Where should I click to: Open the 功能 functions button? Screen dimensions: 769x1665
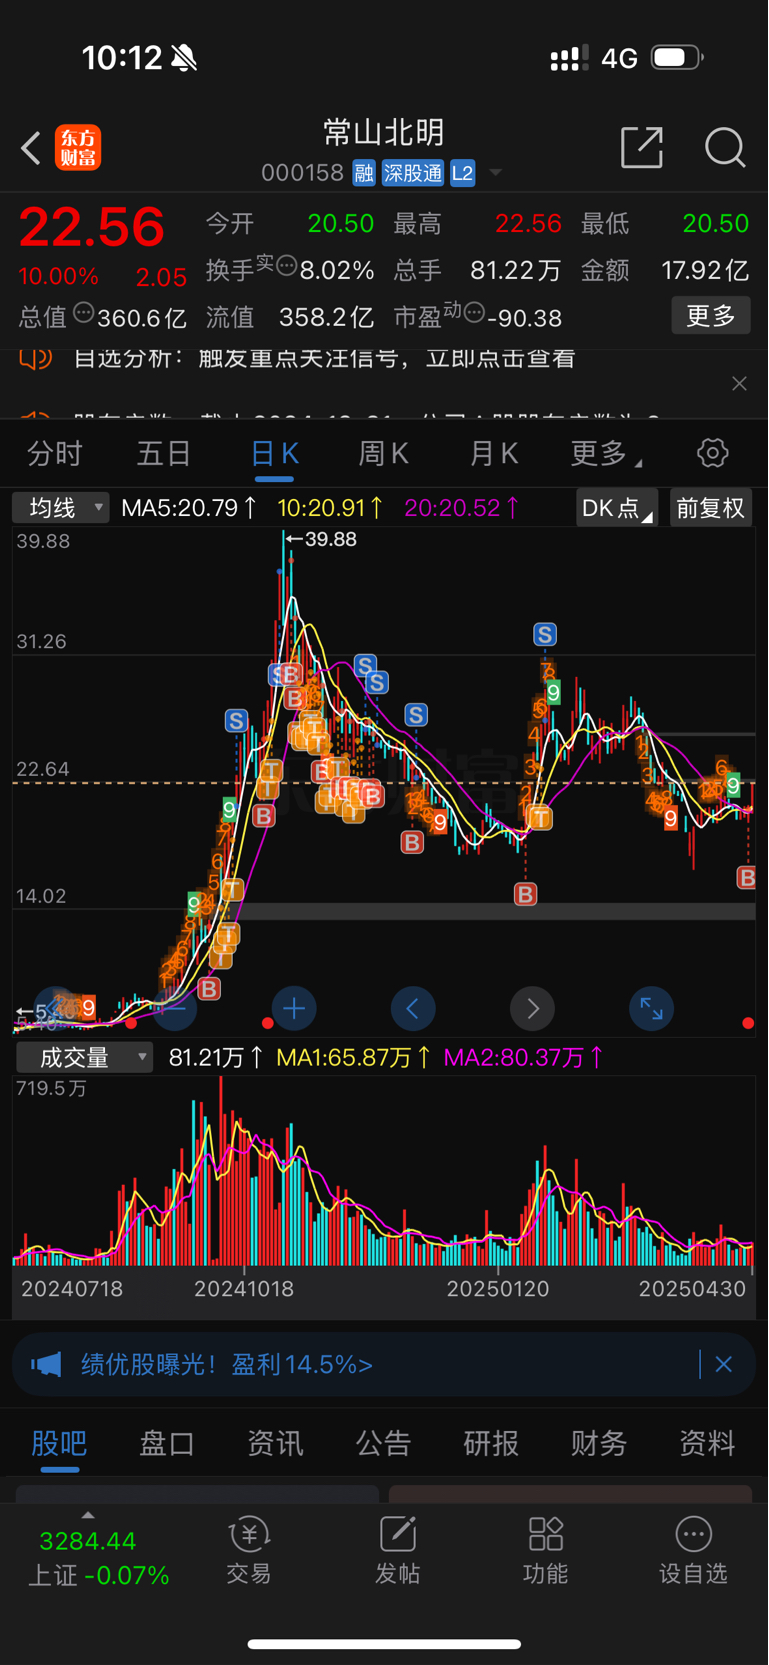[x=545, y=1551]
